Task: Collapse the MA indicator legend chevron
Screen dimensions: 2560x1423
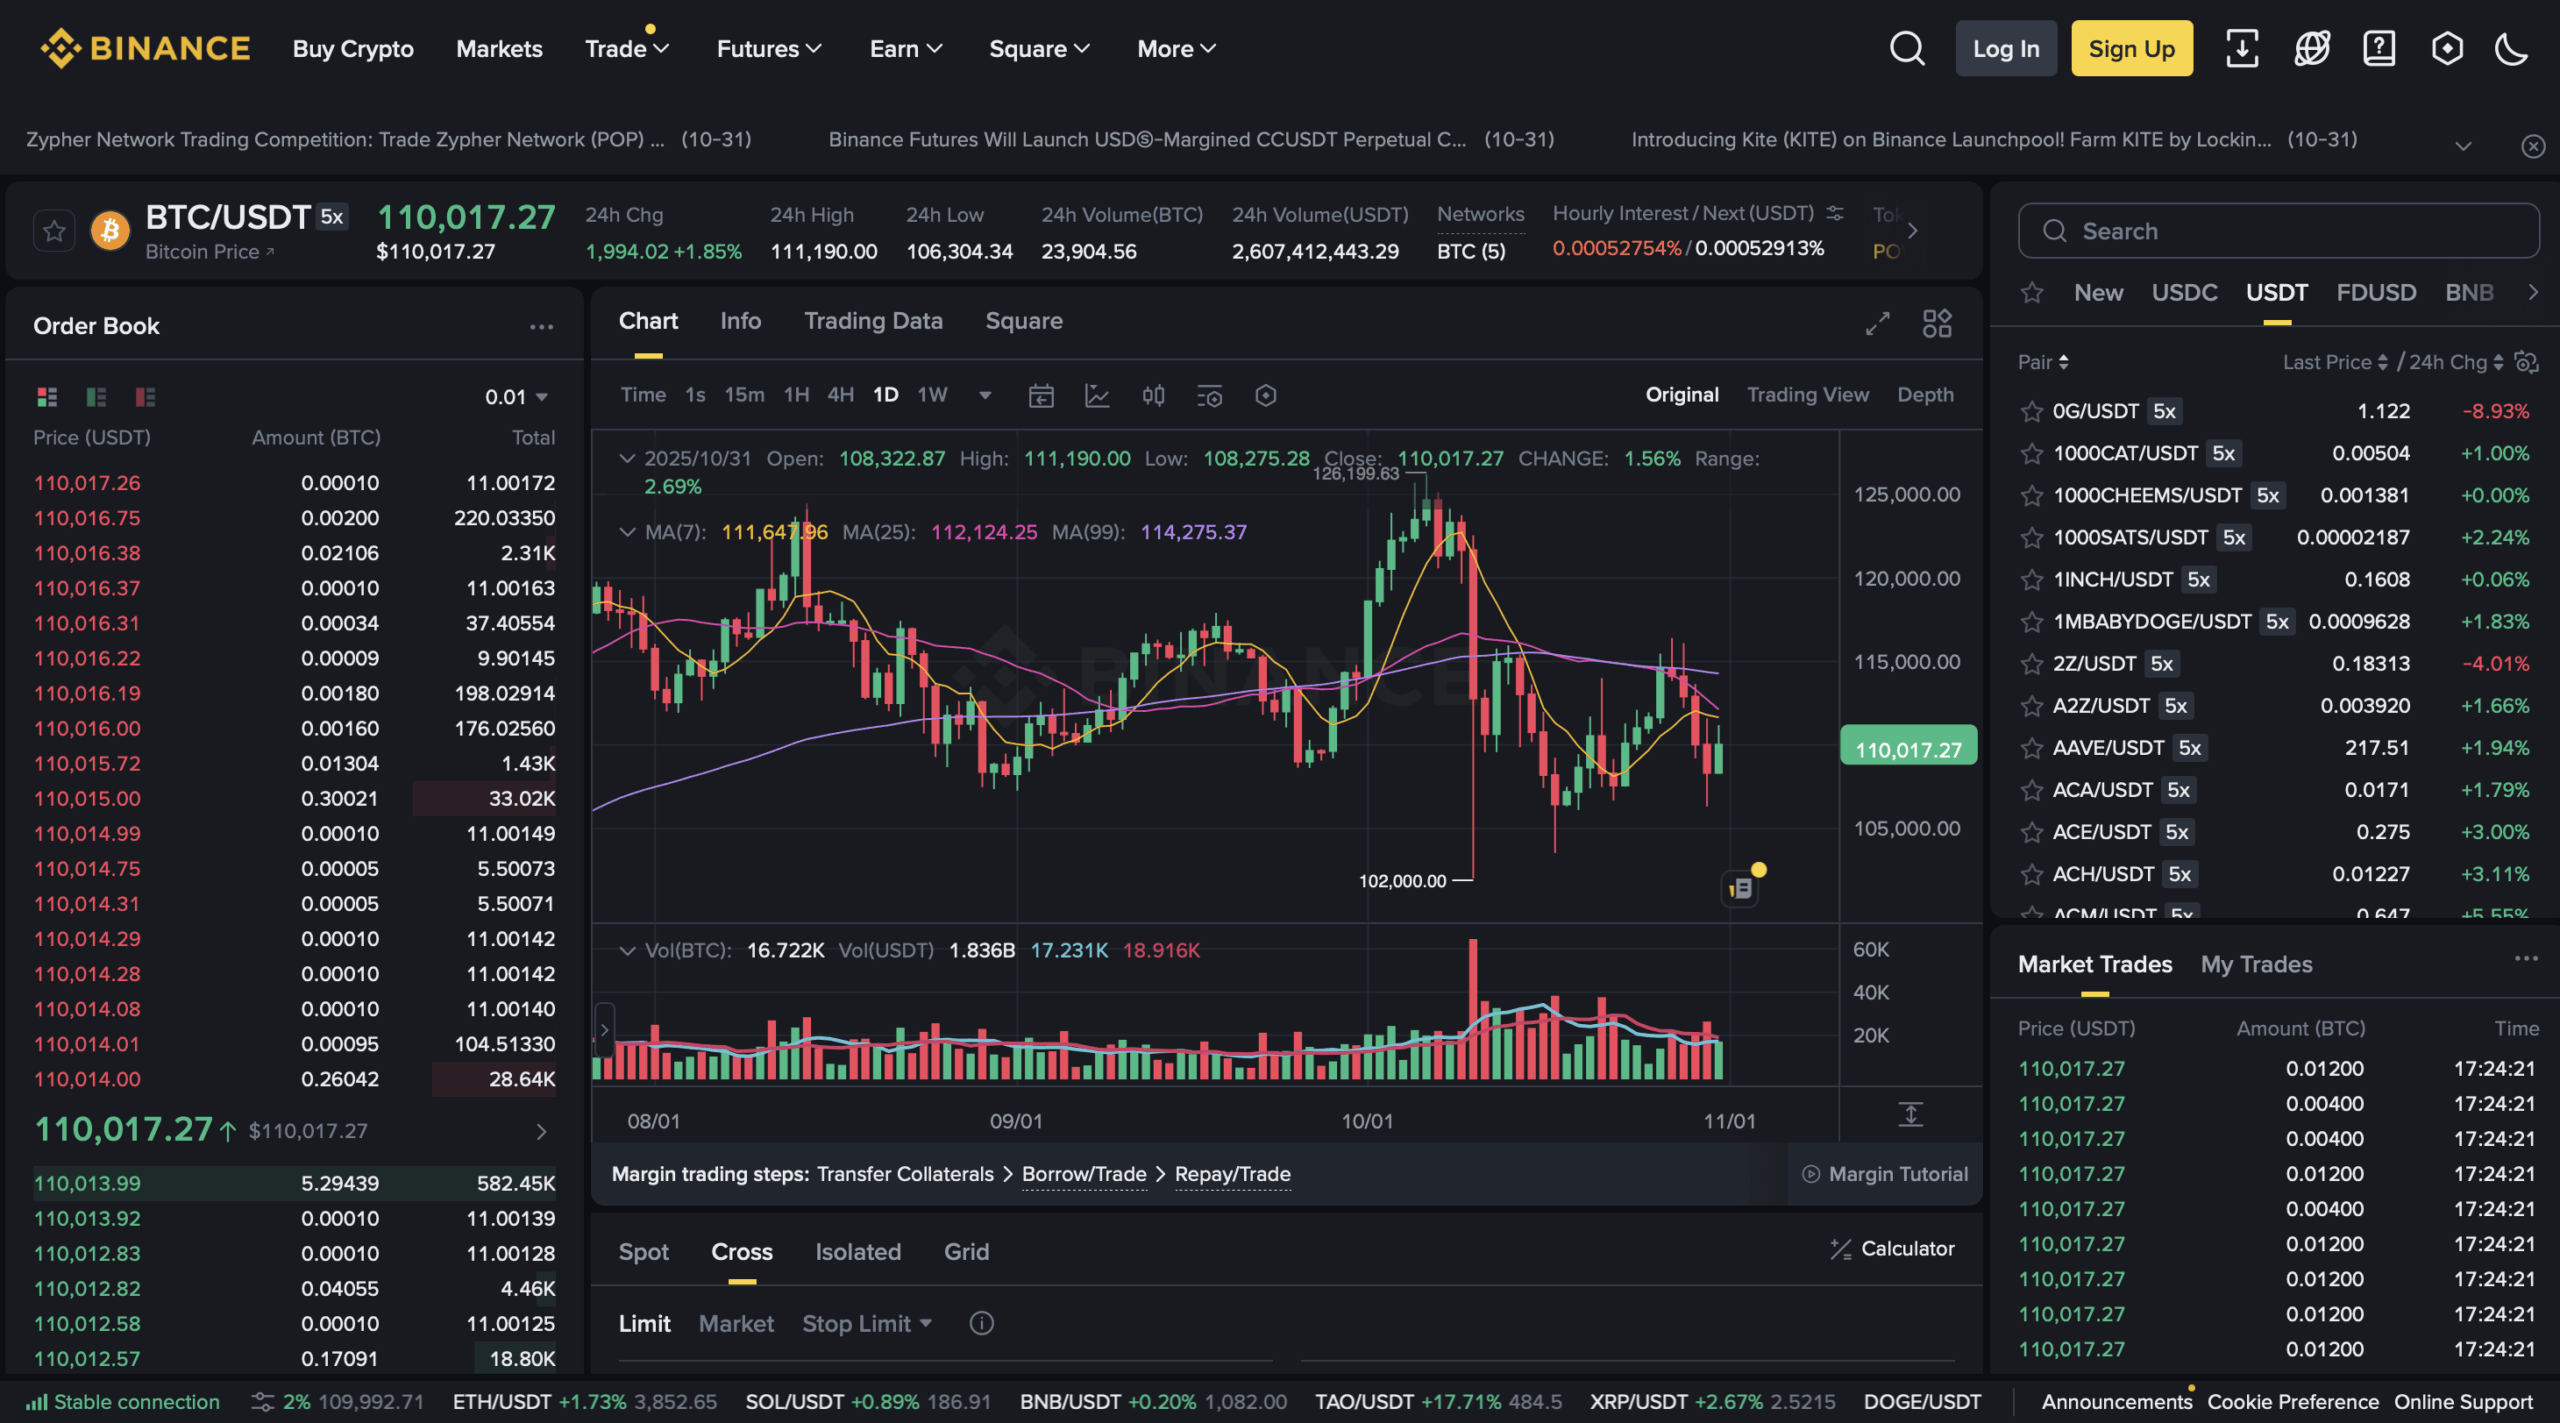Action: 627,532
